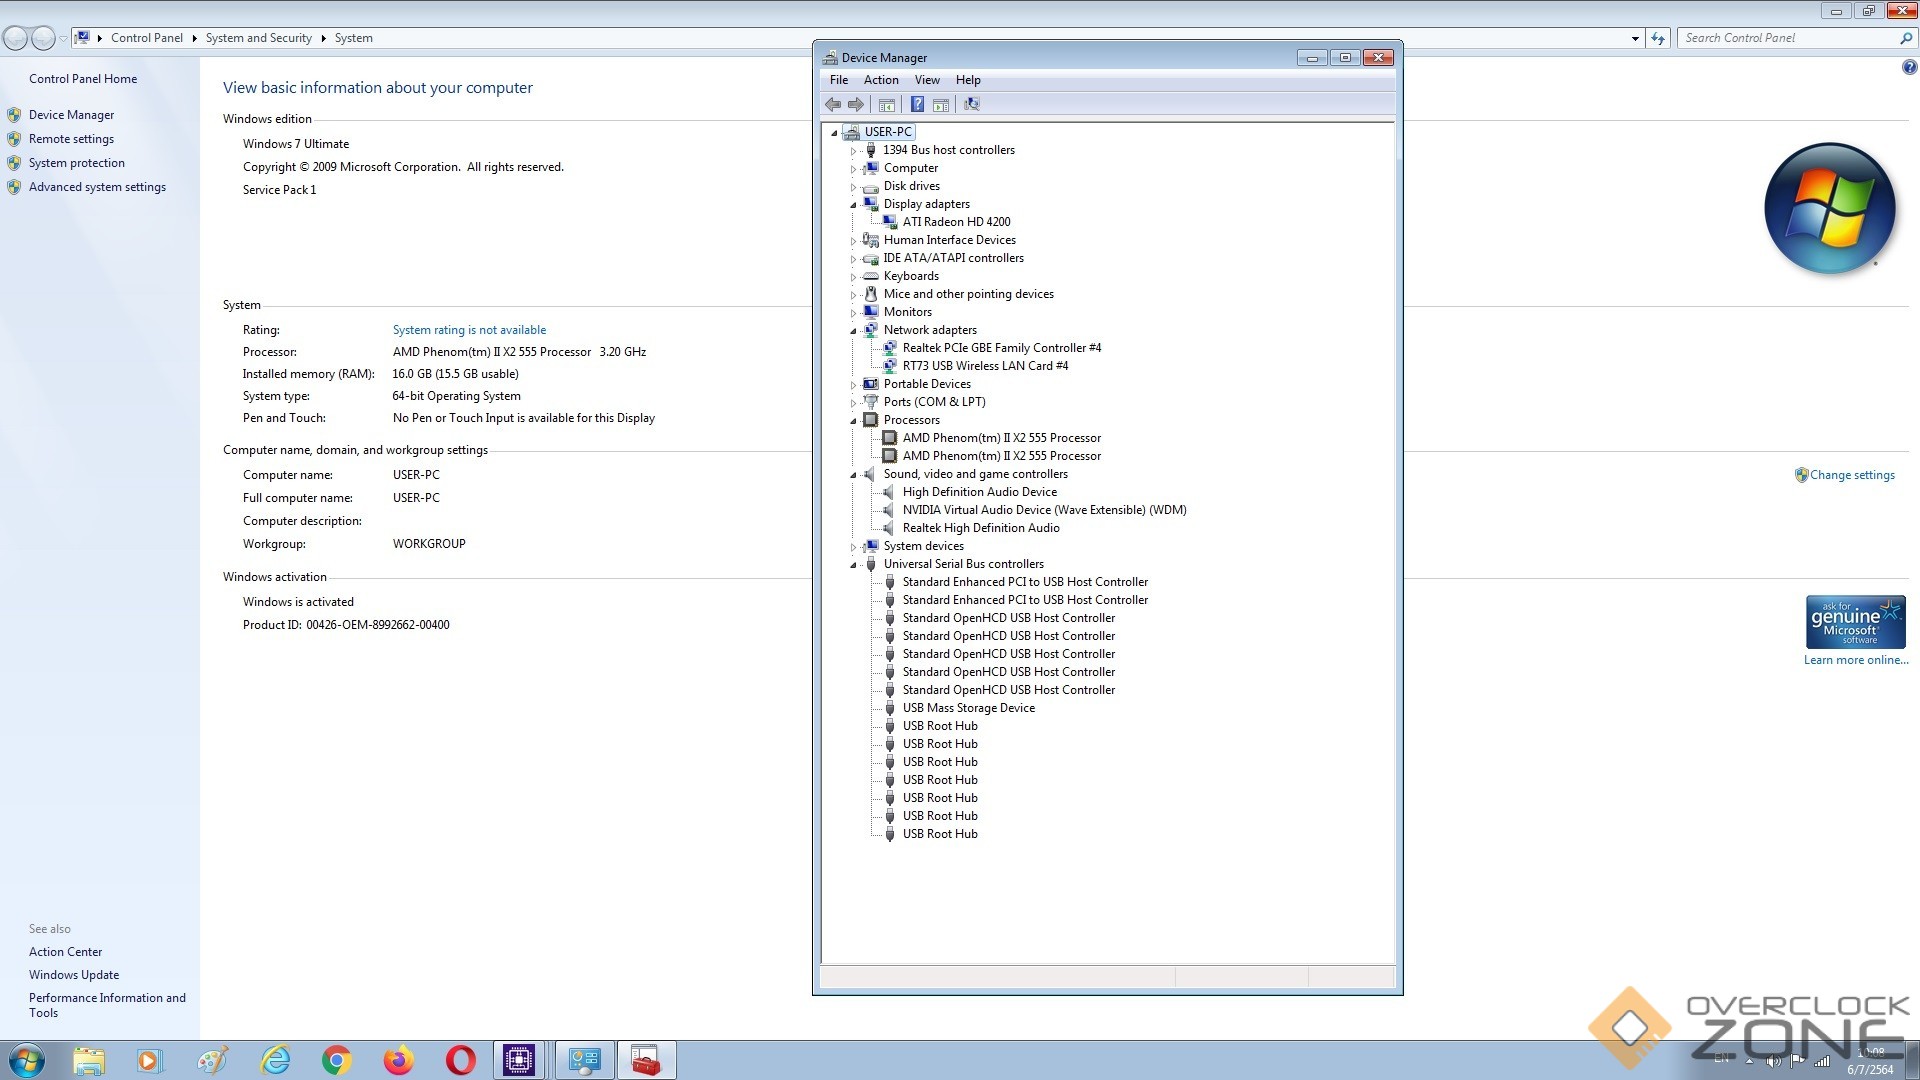Viewport: 1920px width, 1080px height.
Task: Open the View menu in Device Manager
Action: point(926,80)
